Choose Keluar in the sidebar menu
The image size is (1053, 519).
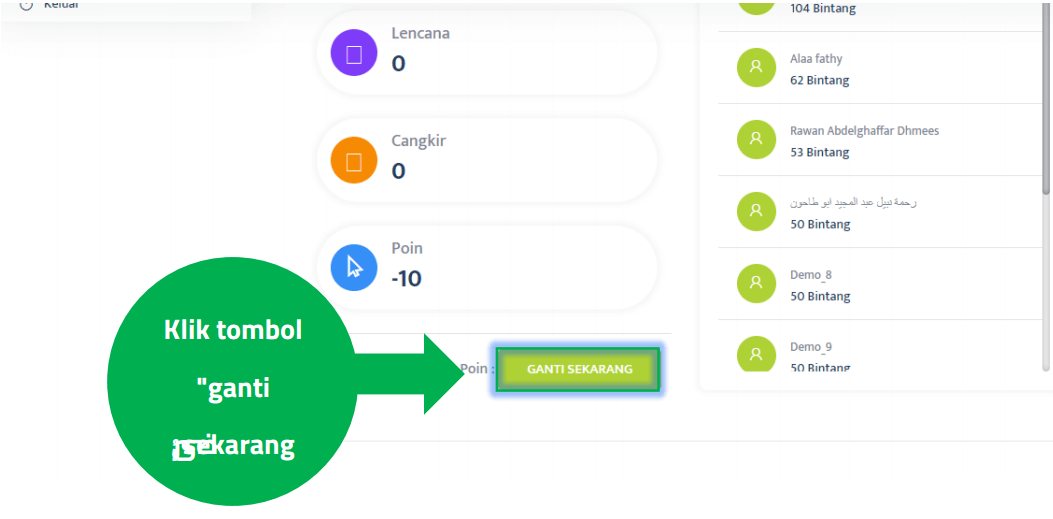coord(60,5)
